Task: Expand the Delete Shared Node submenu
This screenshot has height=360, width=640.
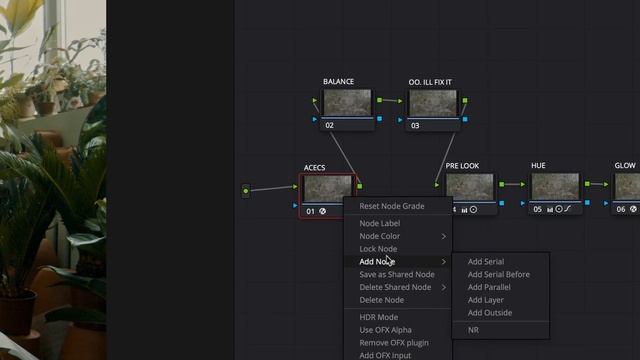Action: [398, 287]
